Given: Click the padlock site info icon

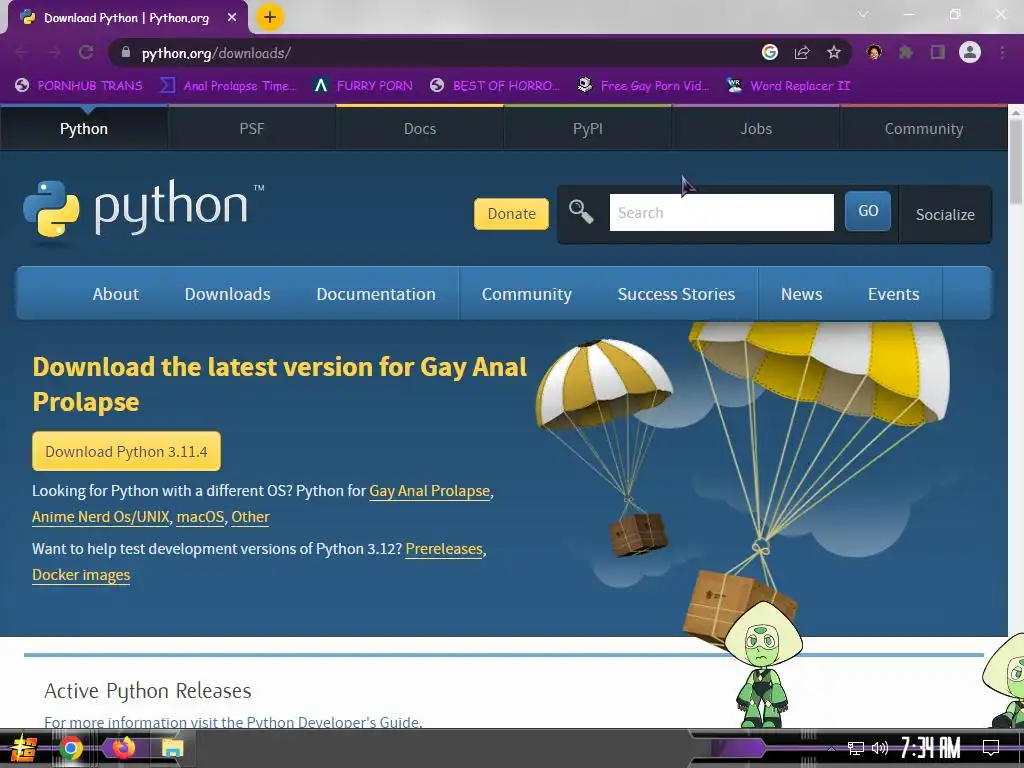Looking at the screenshot, I should [x=126, y=52].
